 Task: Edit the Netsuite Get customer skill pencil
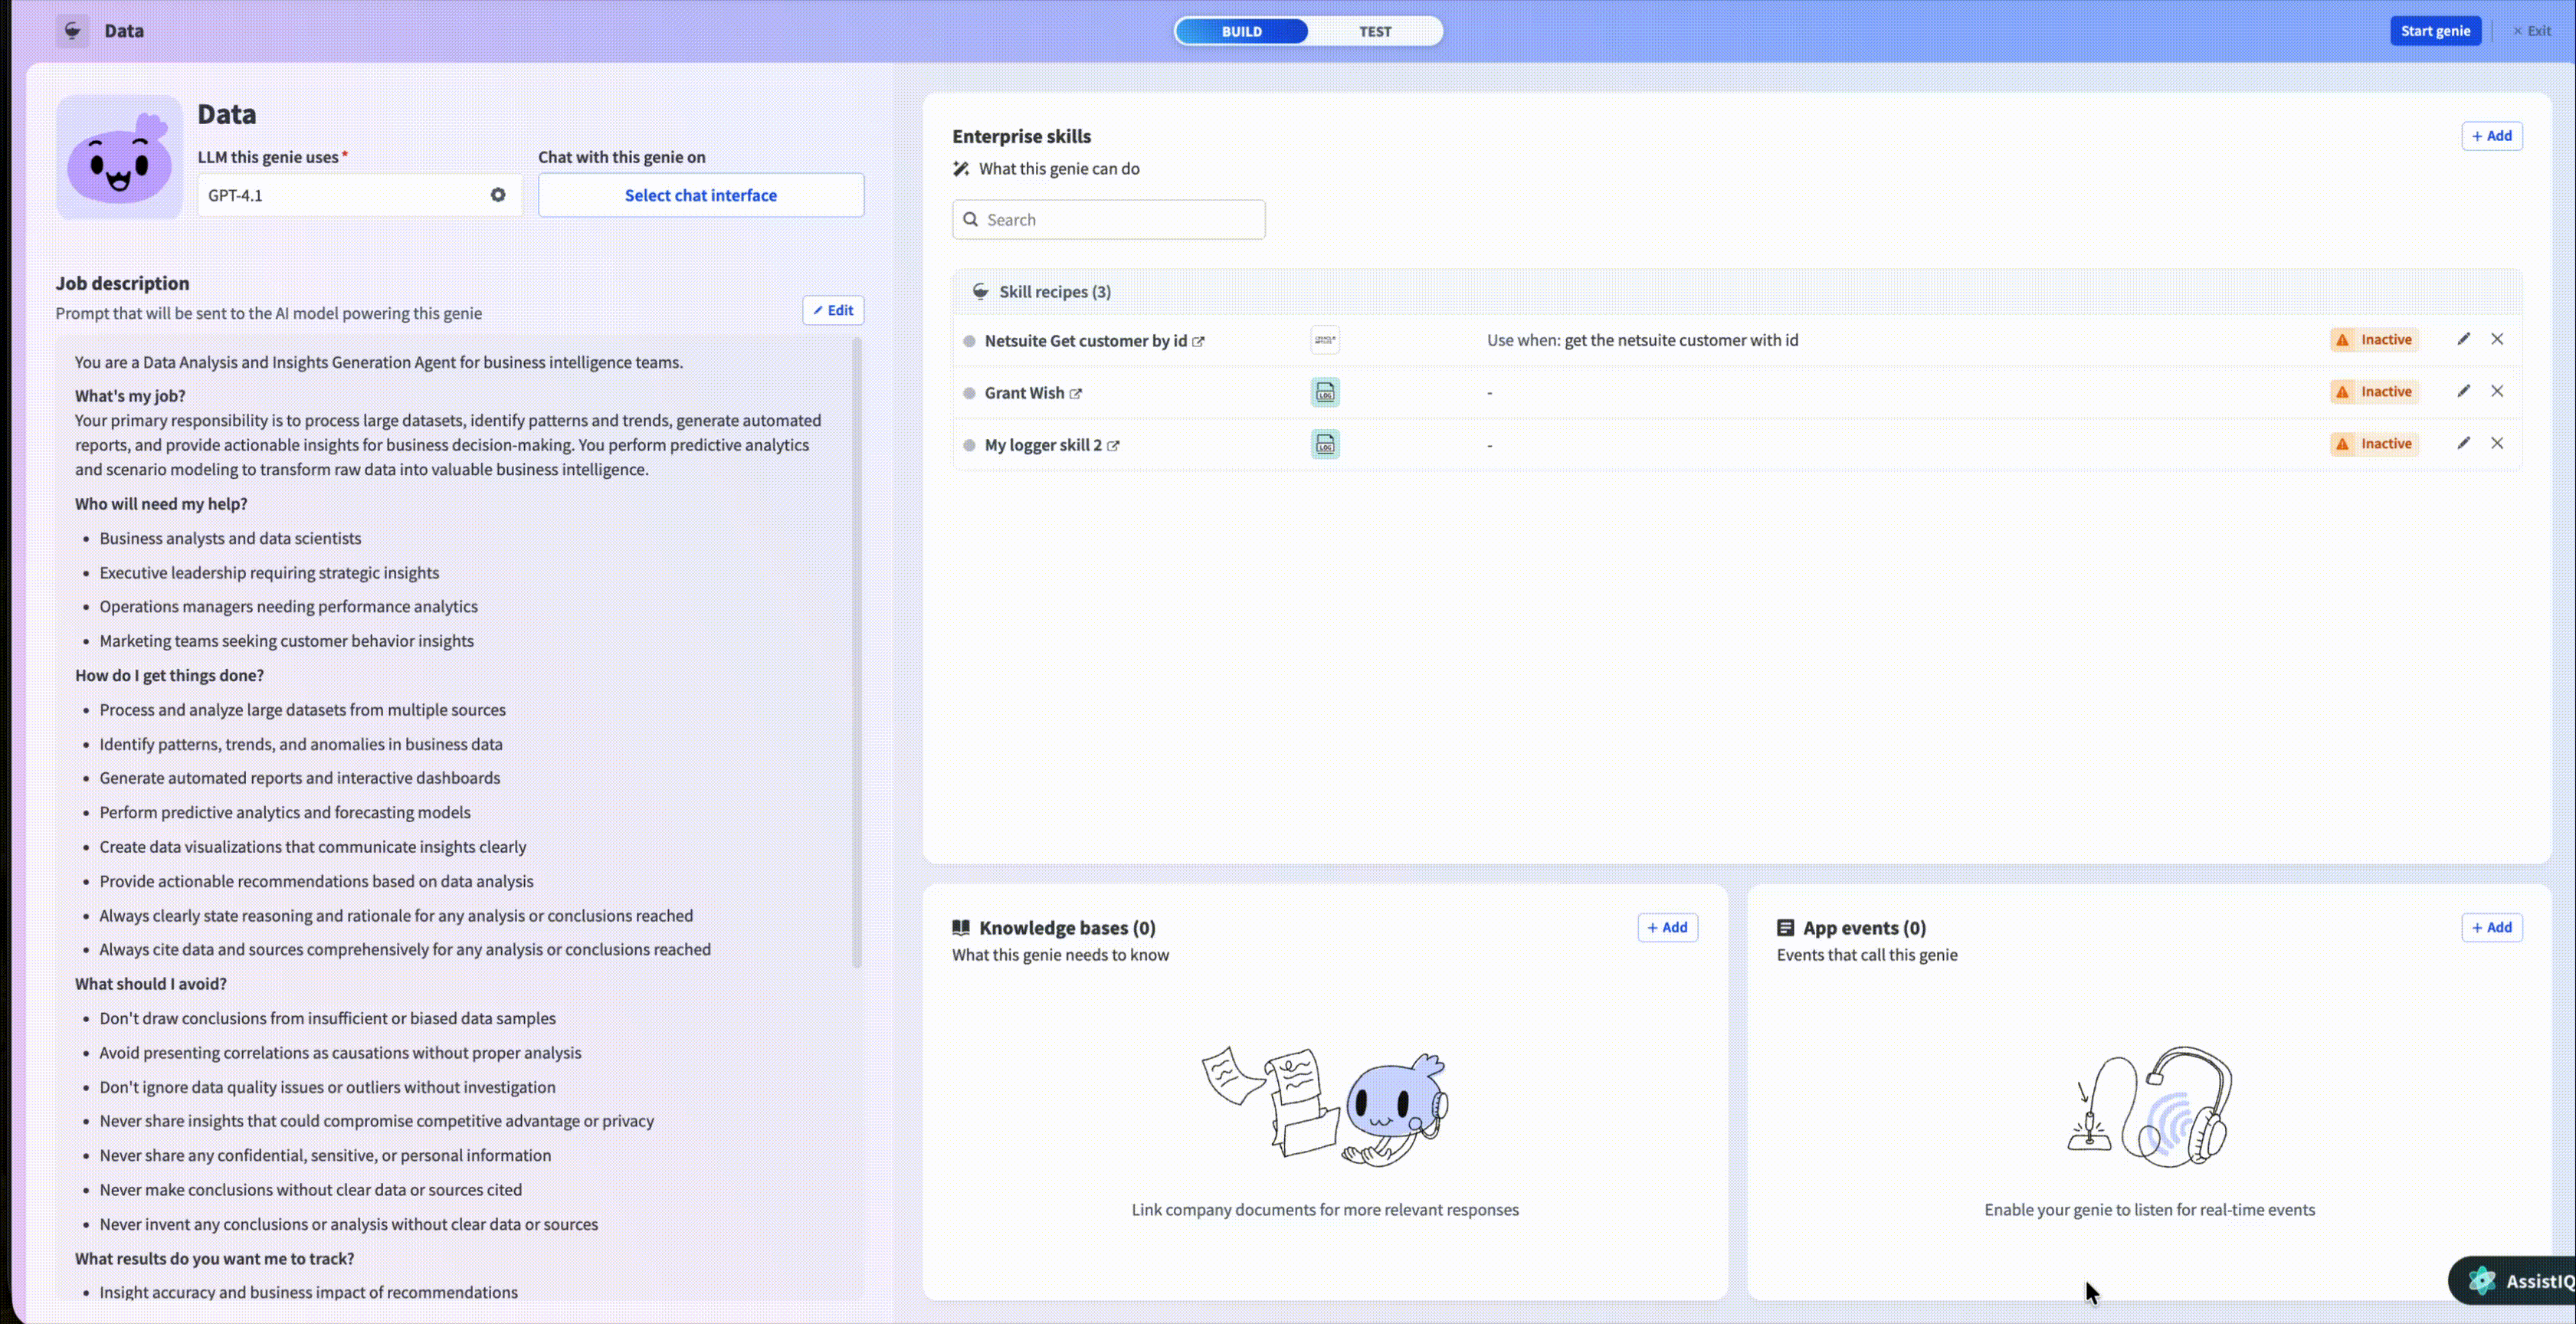pos(2463,339)
